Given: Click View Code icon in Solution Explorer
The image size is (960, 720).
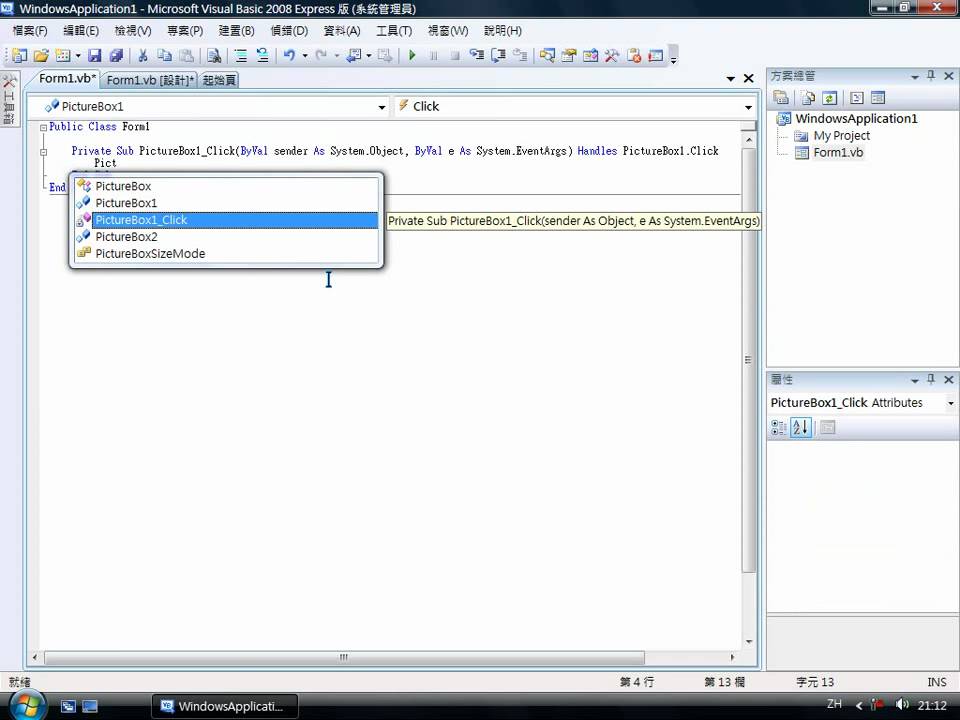Looking at the screenshot, I should click(857, 97).
